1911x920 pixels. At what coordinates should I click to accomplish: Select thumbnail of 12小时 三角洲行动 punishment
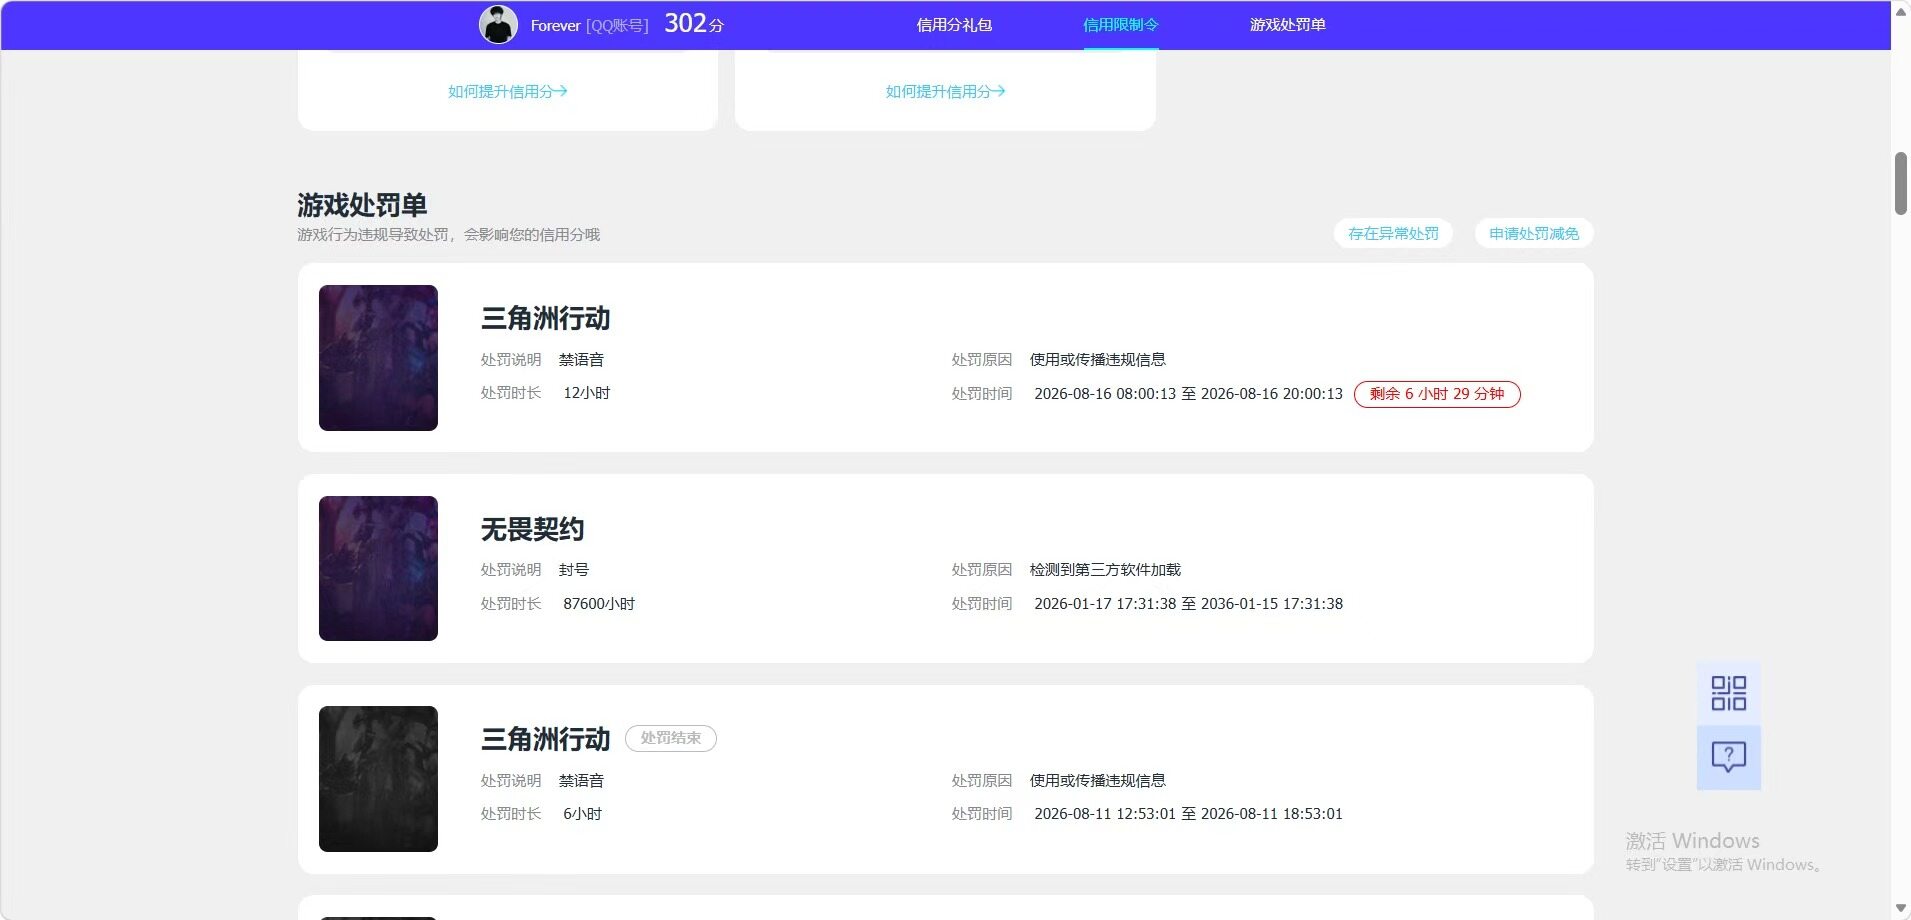[x=378, y=358]
